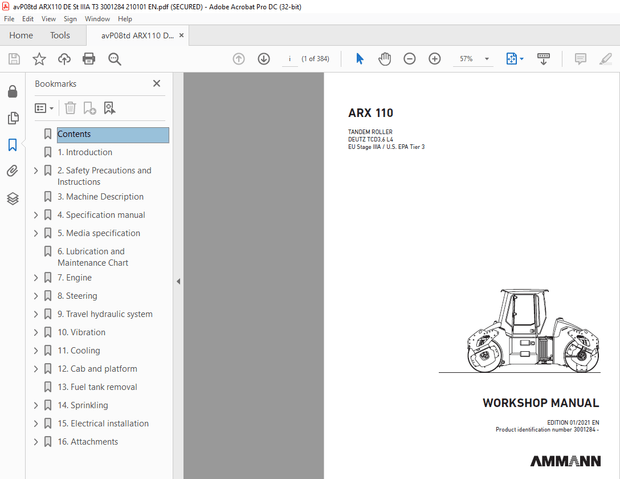Viewport: 620px width, 479px height.
Task: Choose the selection arrow tool
Action: [x=359, y=59]
